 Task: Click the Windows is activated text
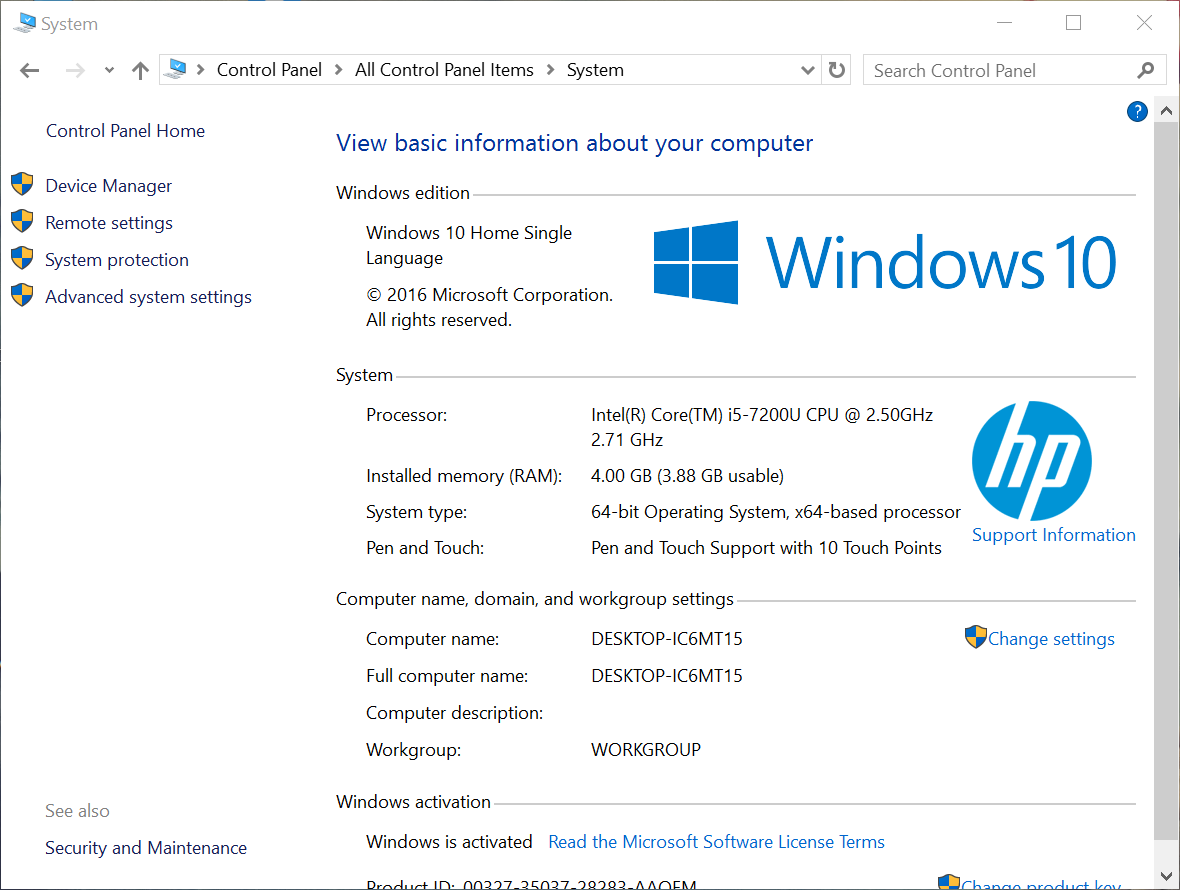click(449, 842)
